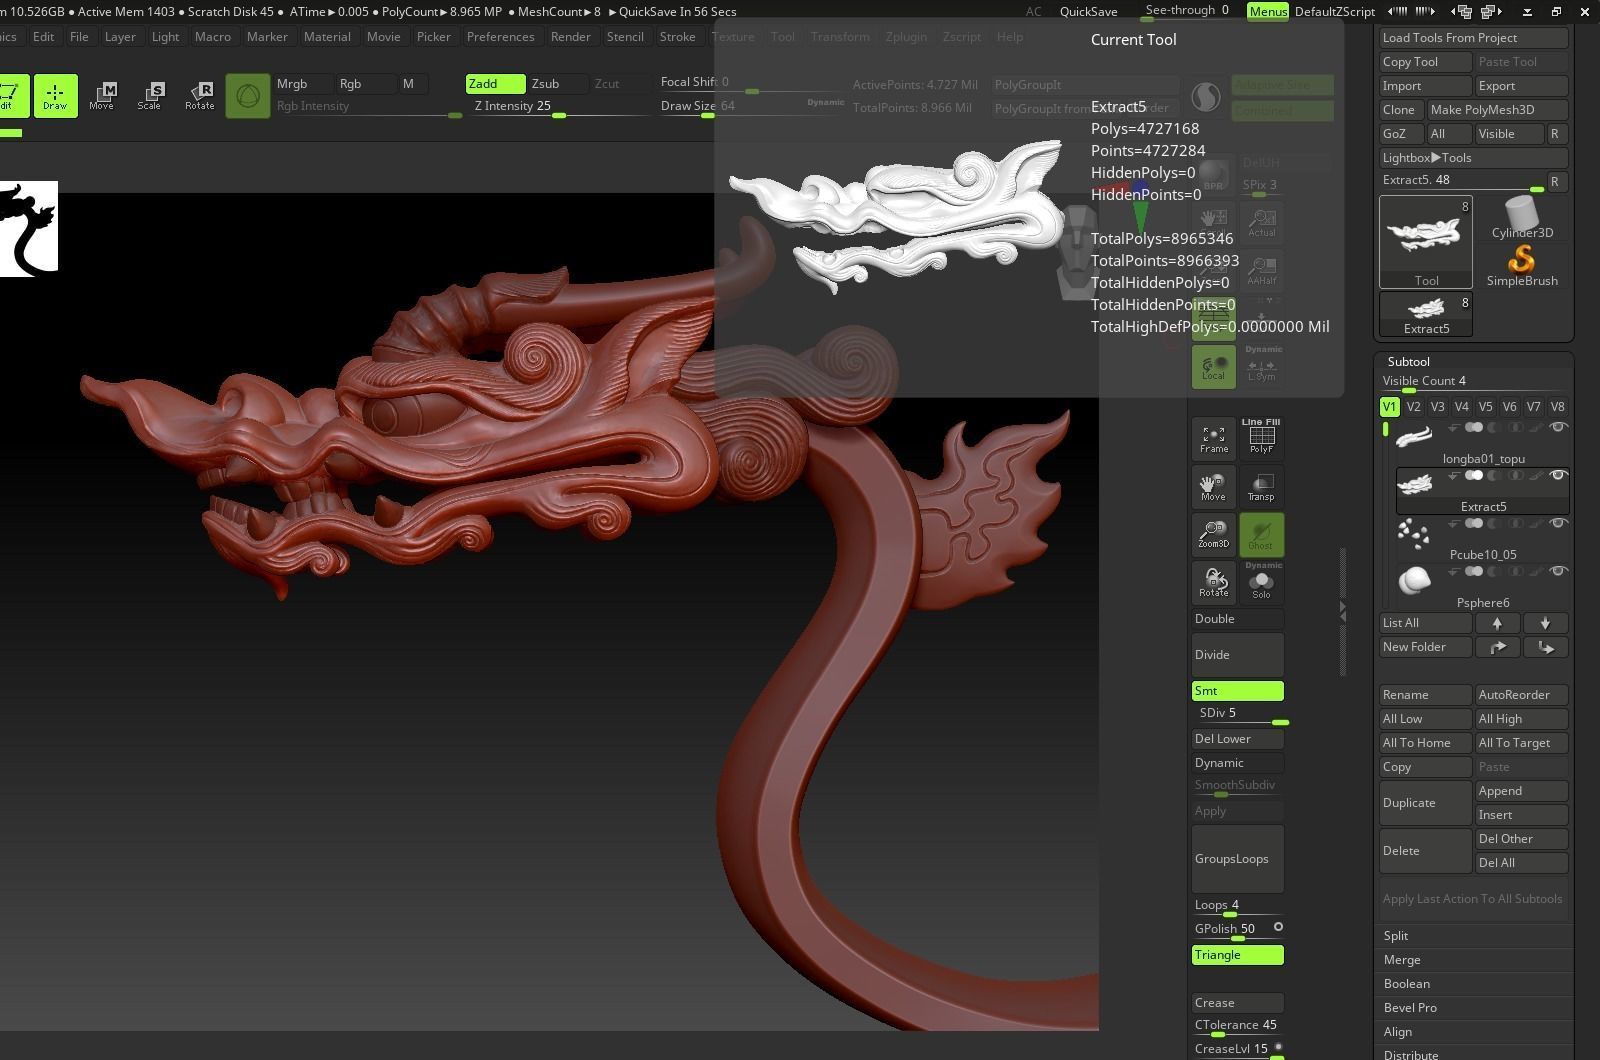The width and height of the screenshot is (1600, 1060).
Task: Select the Move transform icon in top shelf
Action: [102, 96]
